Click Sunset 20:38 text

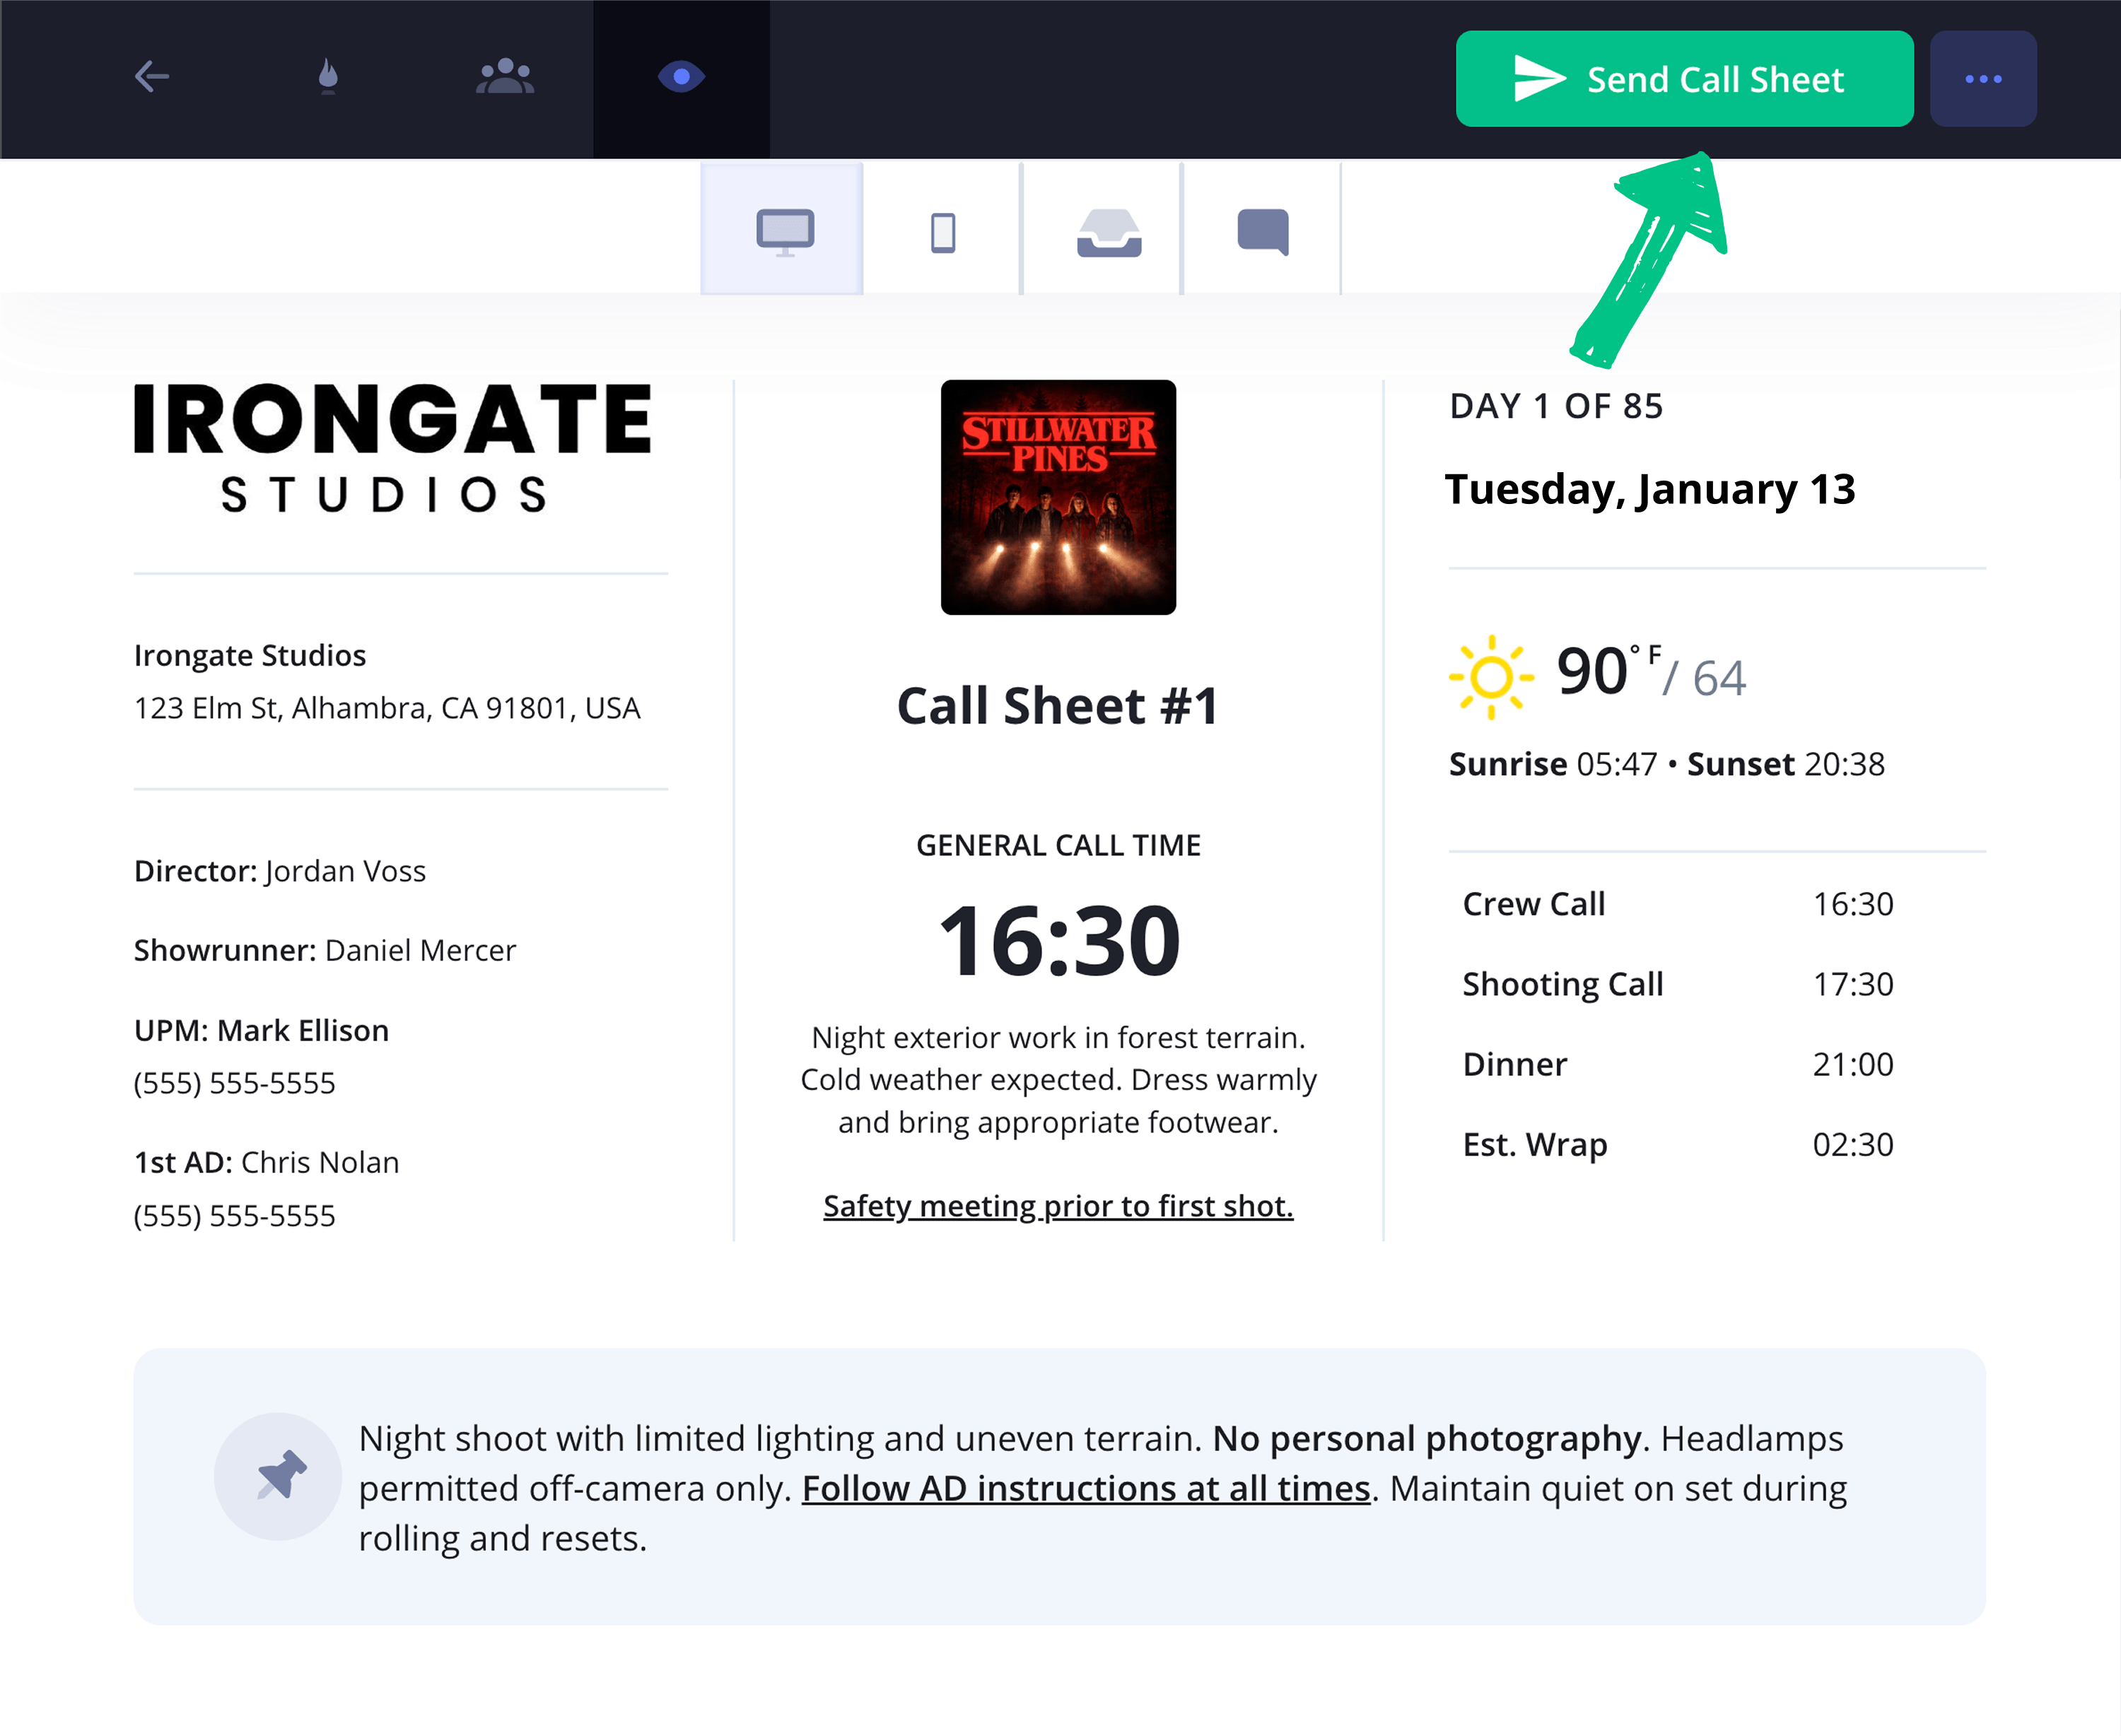pos(1786,764)
